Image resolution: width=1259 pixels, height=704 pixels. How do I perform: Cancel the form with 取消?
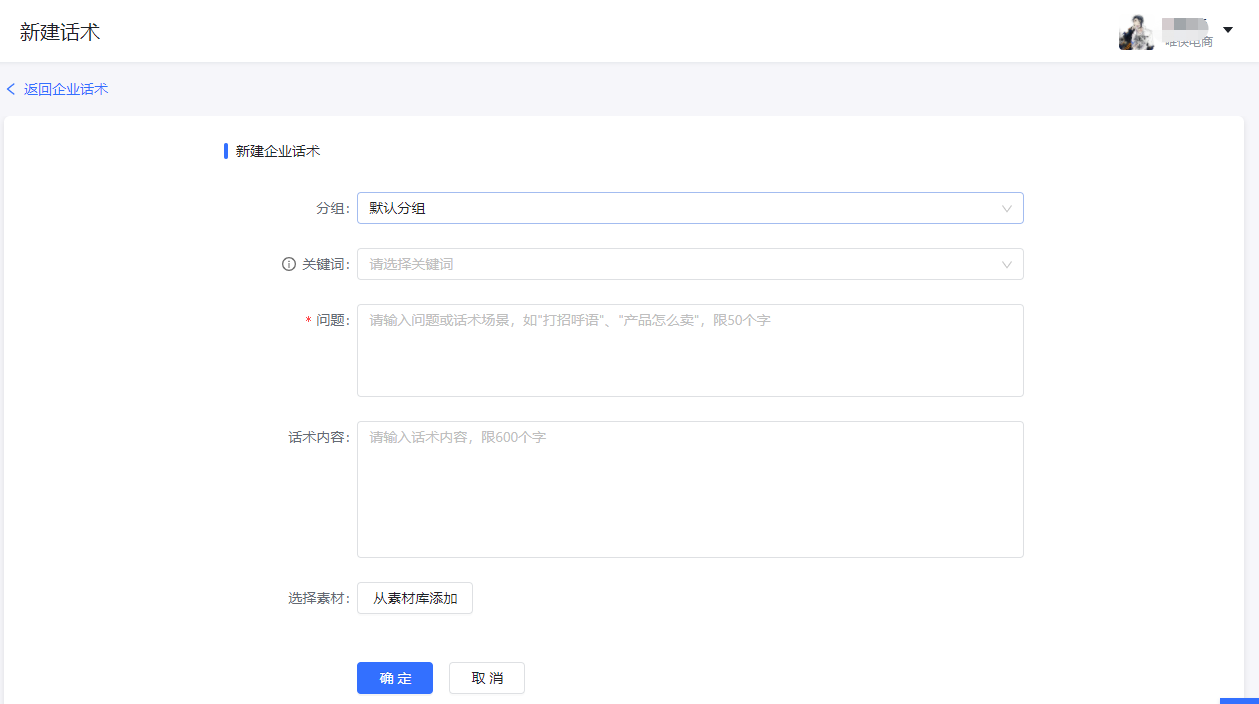487,678
